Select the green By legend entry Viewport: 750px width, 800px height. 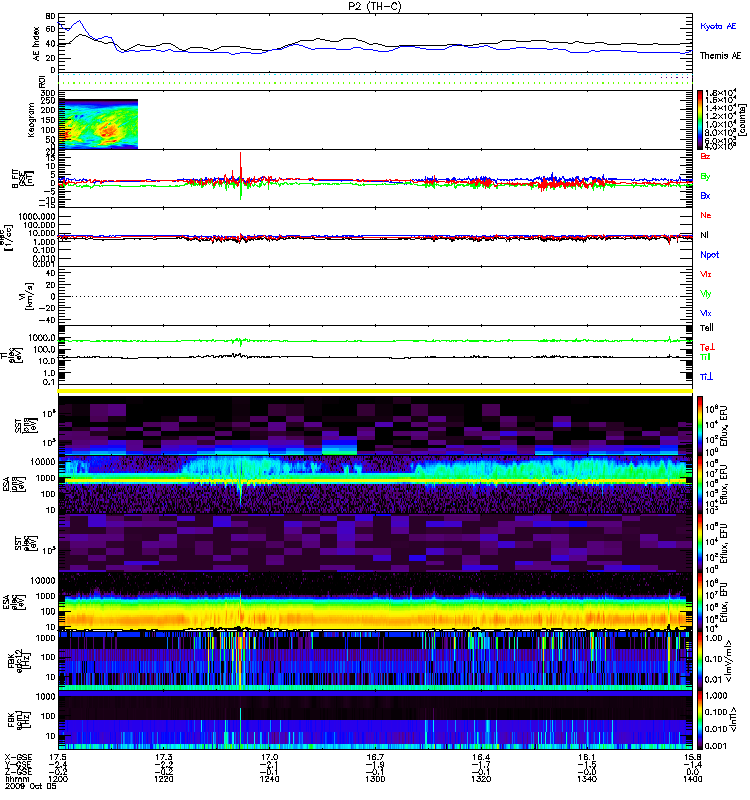pyautogui.click(x=705, y=177)
